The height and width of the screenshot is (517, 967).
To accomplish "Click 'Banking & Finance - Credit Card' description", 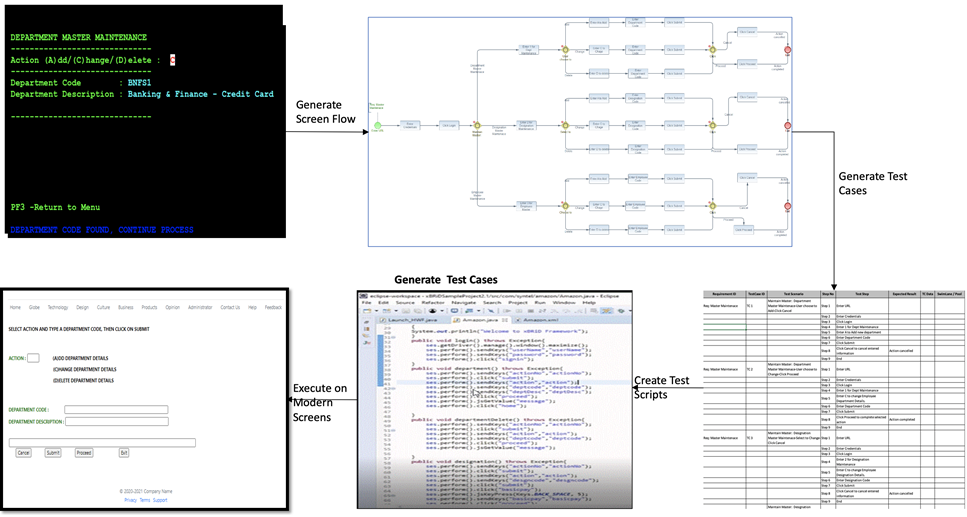I will pyautogui.click(x=200, y=94).
